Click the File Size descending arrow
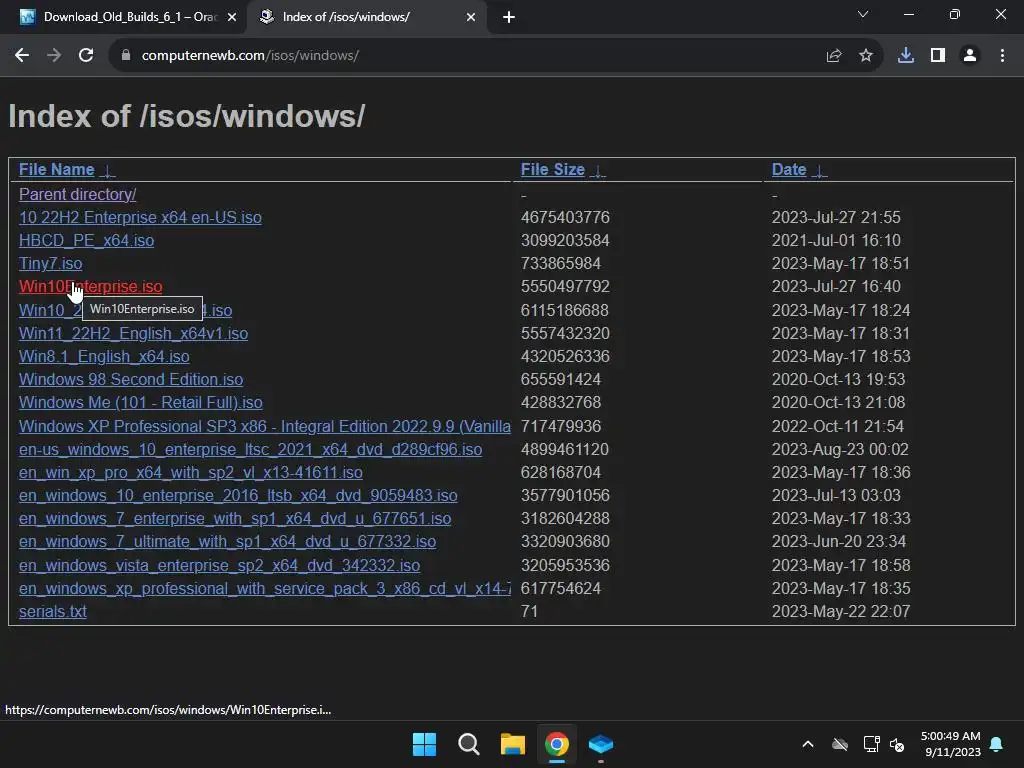Image resolution: width=1024 pixels, height=768 pixels. click(x=598, y=171)
